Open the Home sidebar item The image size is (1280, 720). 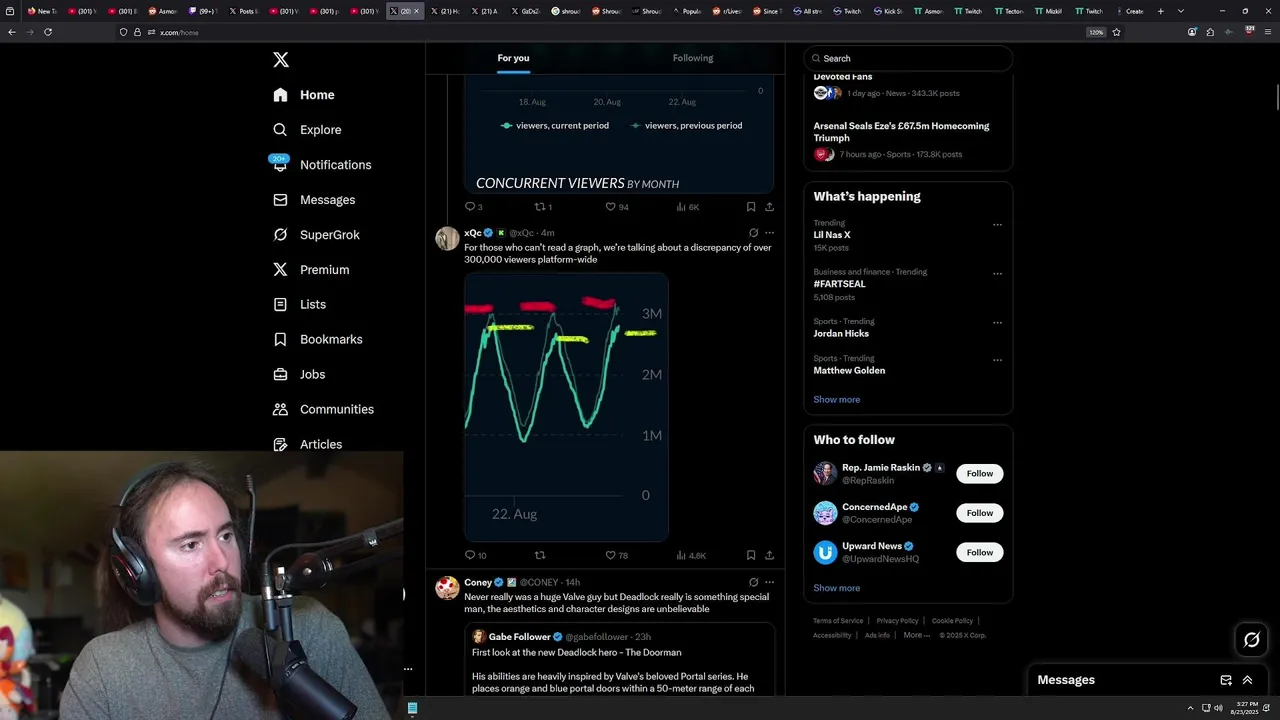pyautogui.click(x=304, y=95)
